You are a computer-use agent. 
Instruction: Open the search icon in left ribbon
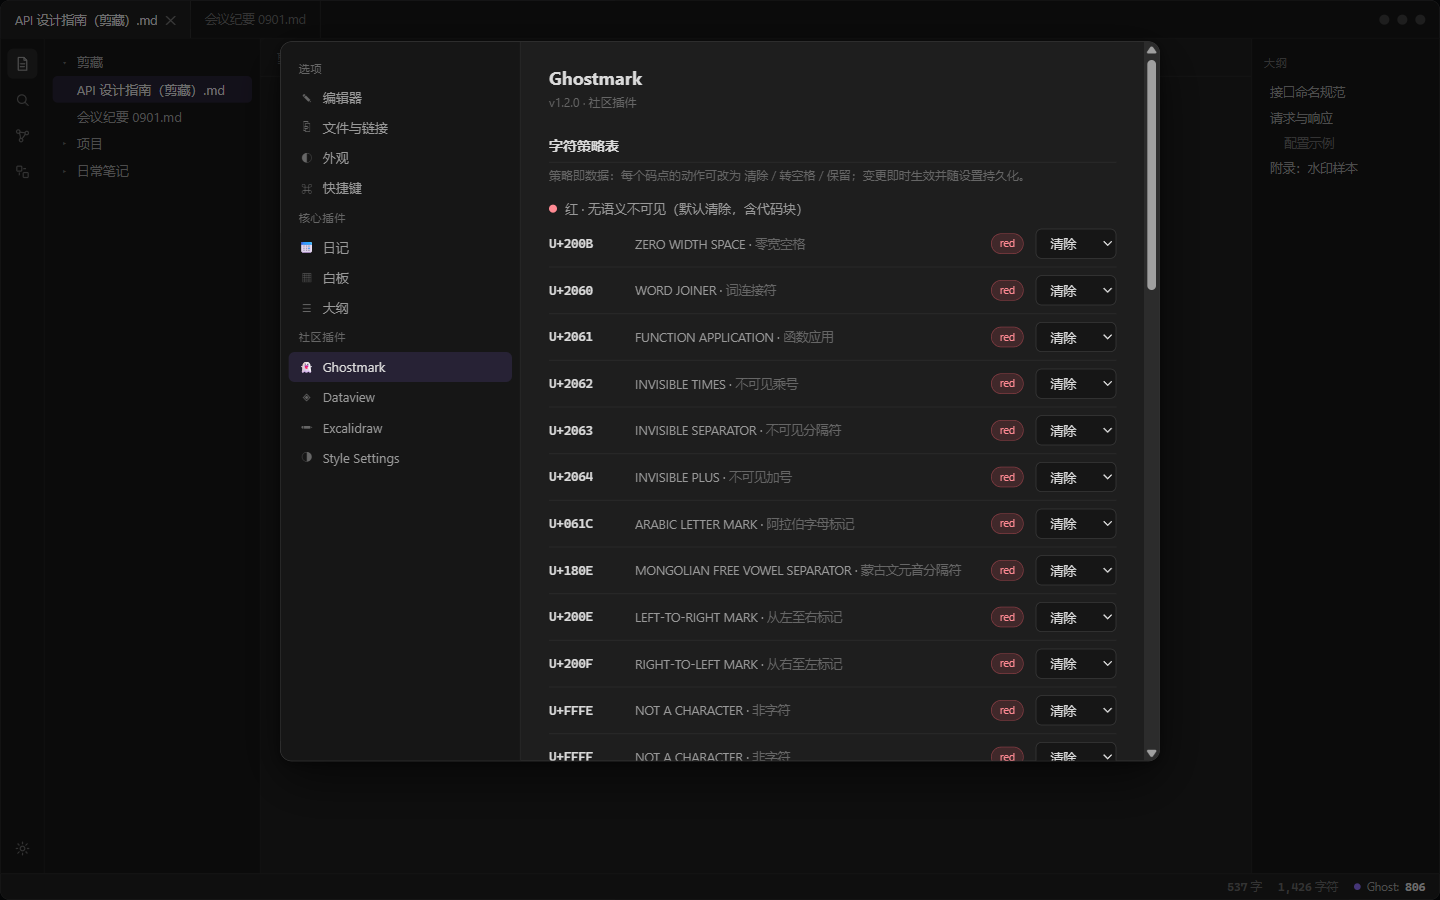point(22,100)
